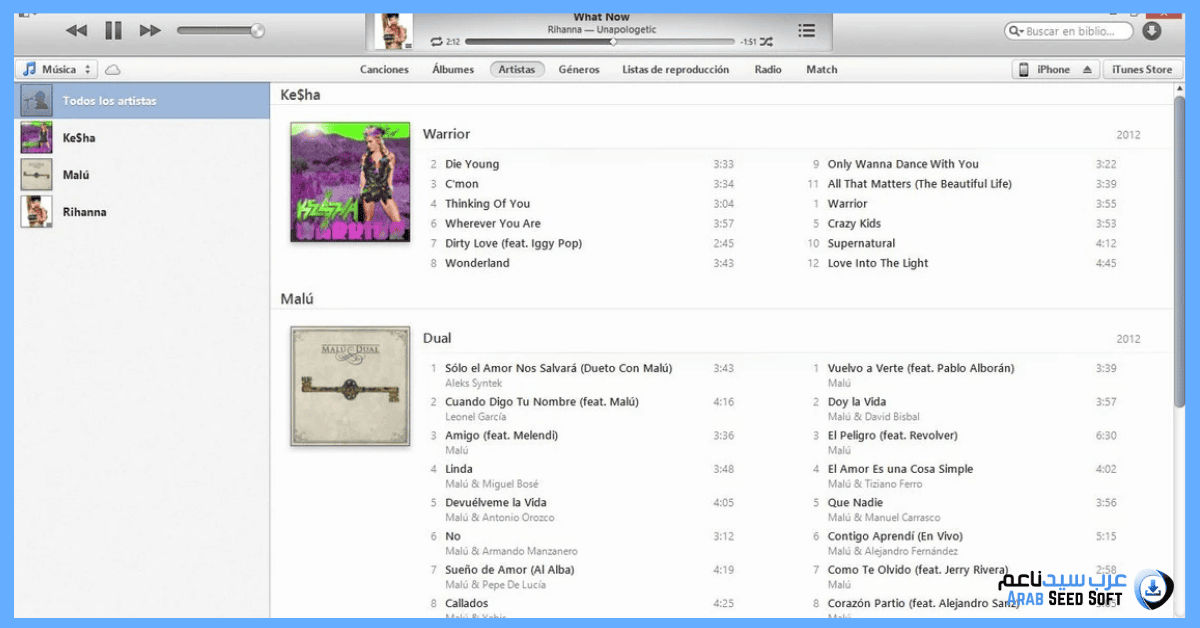Expand the search options magnifier dropdown
This screenshot has height=628, width=1200.
(x=1017, y=32)
